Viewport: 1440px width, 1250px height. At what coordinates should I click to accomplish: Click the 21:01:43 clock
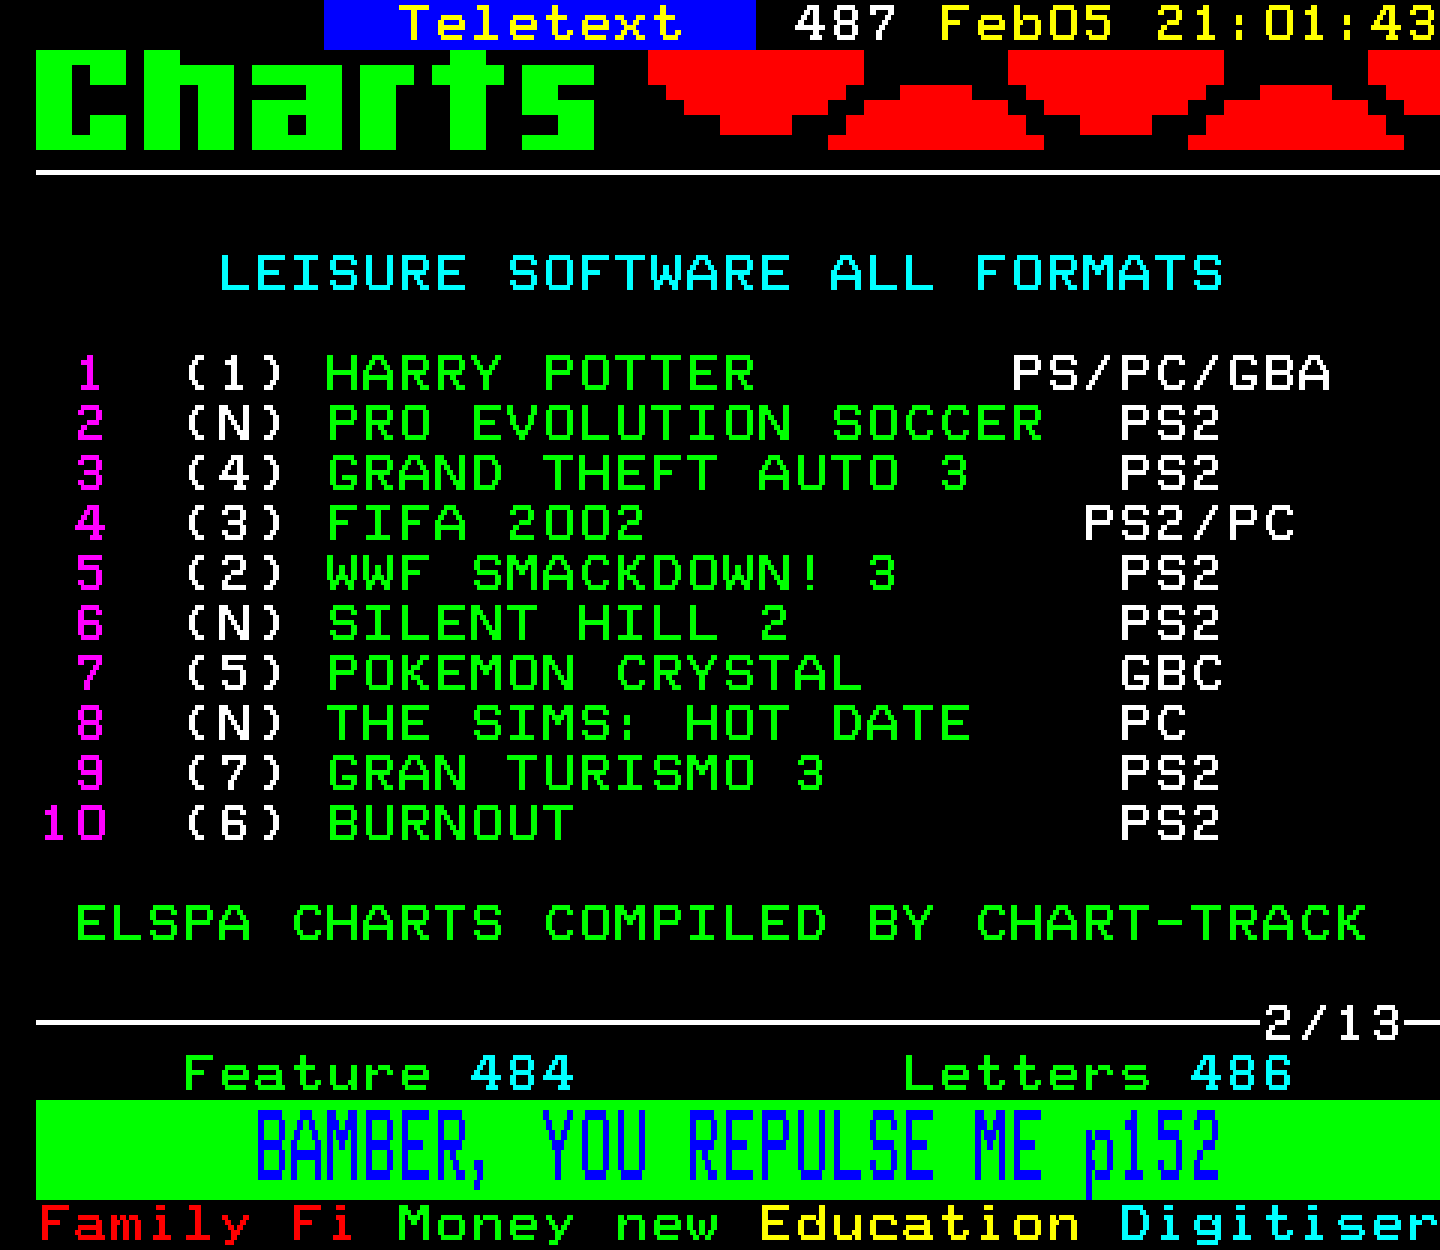tap(1297, 24)
